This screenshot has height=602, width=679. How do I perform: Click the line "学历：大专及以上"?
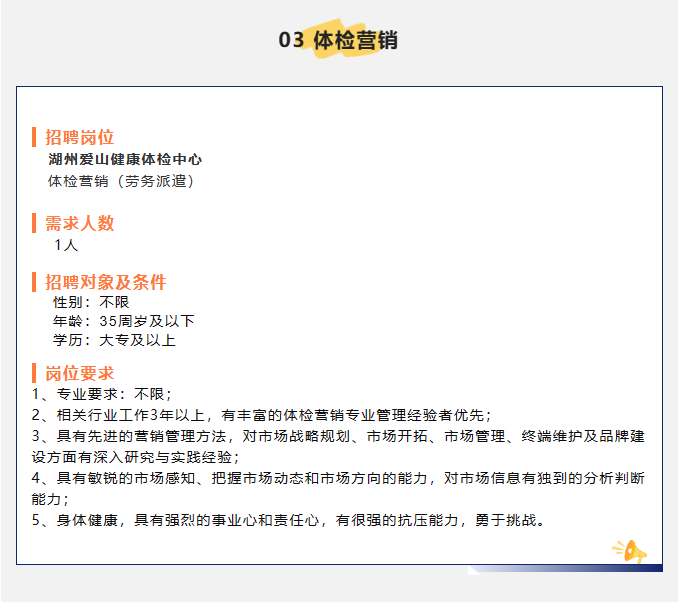point(114,340)
